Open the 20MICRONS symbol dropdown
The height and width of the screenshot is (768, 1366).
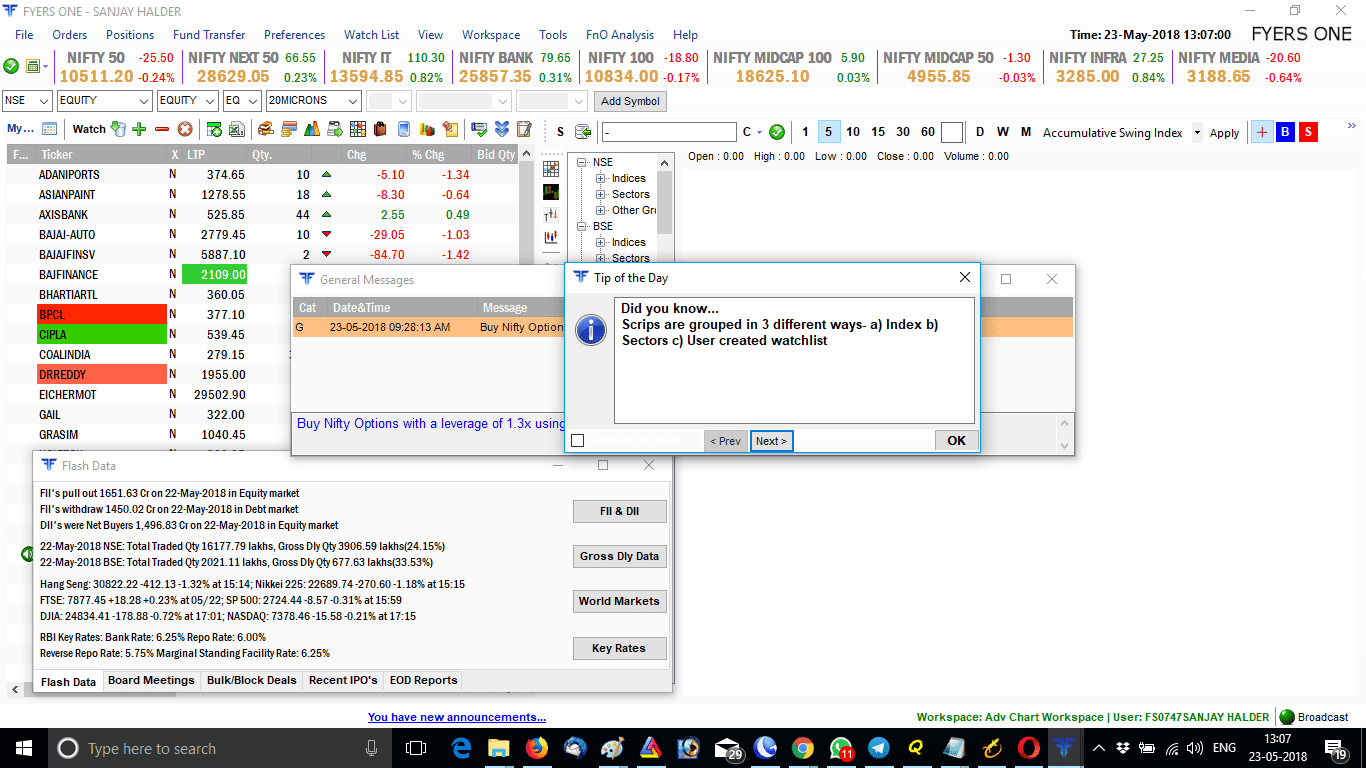point(353,101)
